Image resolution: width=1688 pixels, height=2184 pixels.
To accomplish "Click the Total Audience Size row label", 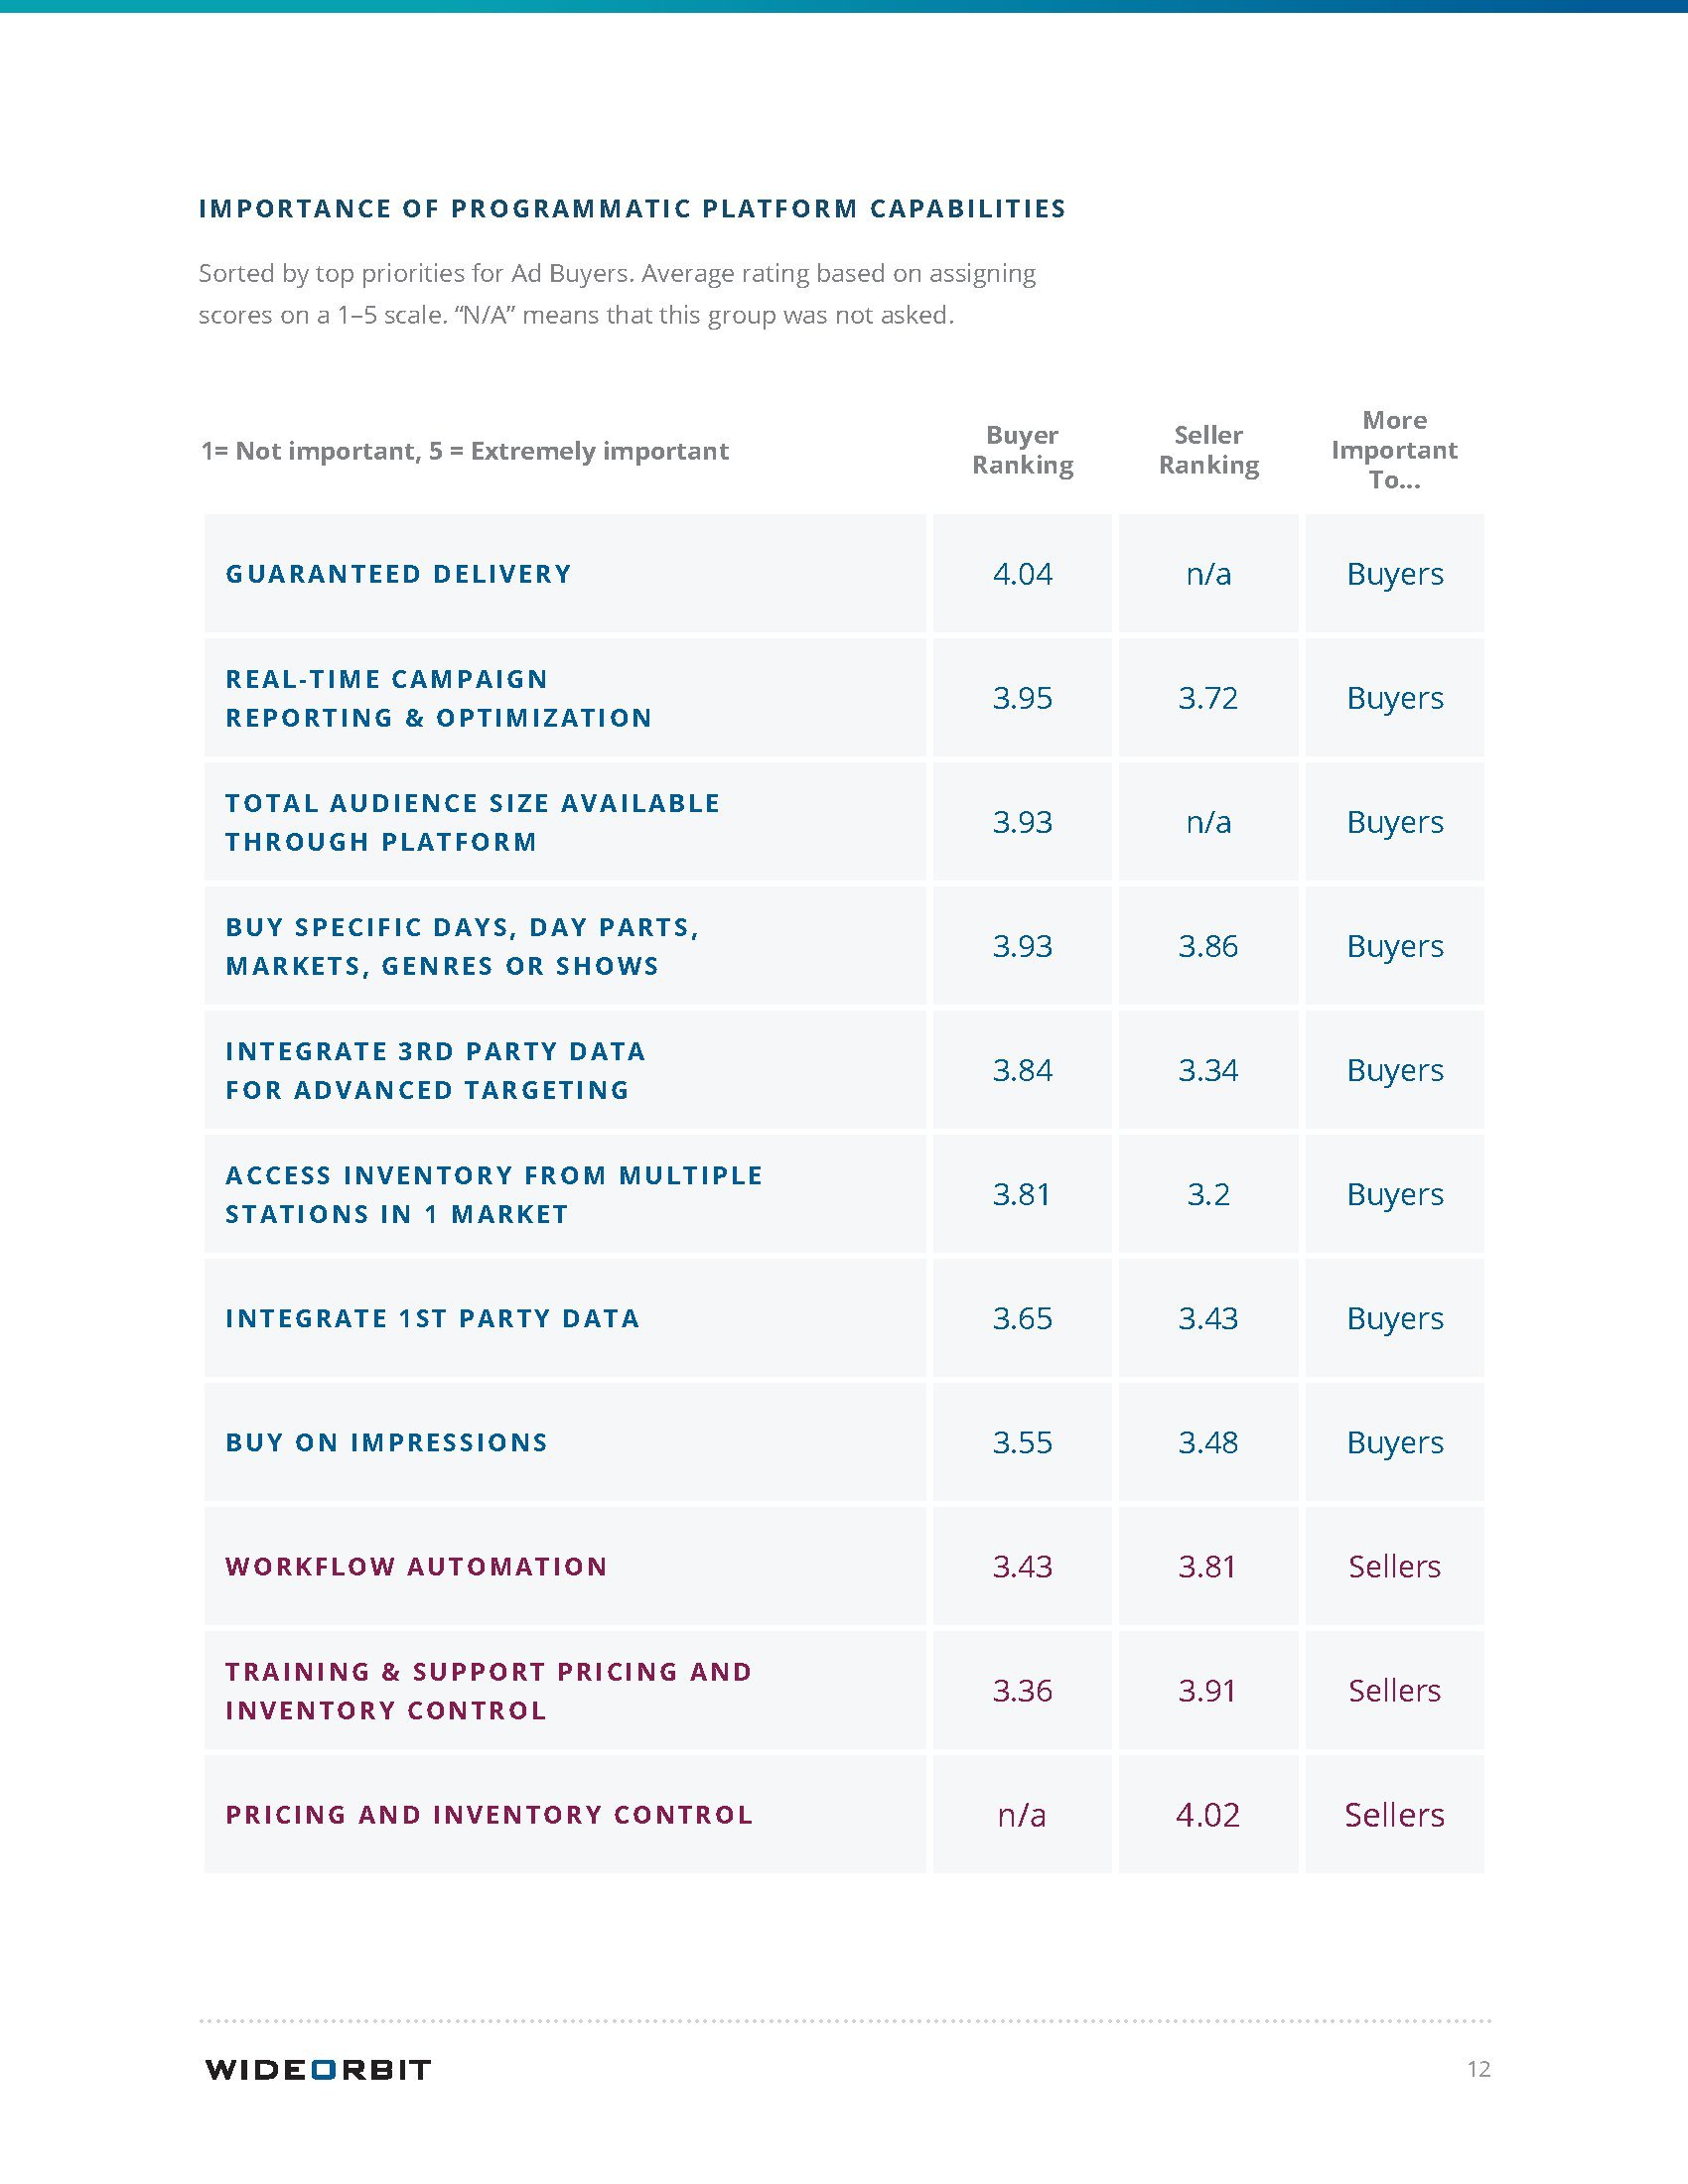I will [x=472, y=822].
